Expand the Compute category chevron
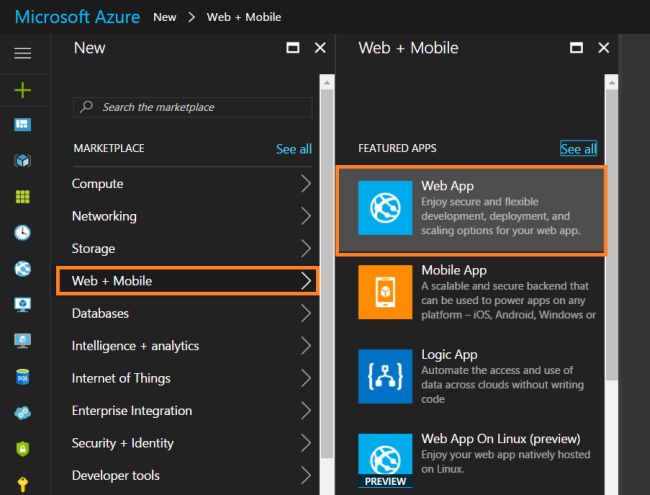The width and height of the screenshot is (650, 495). (306, 184)
